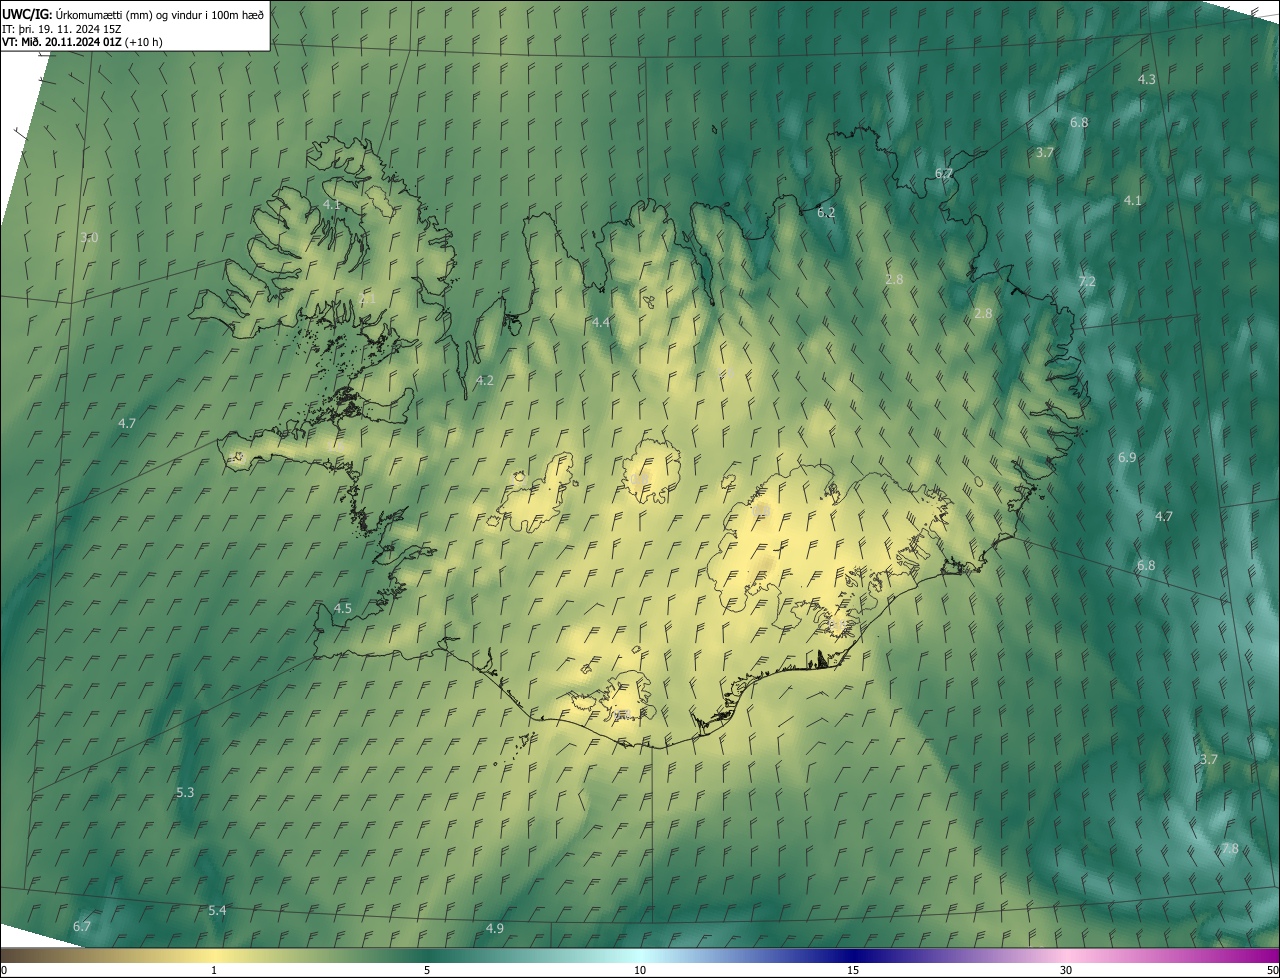Click the 6.9 map value
The width and height of the screenshot is (1280, 978).
tap(1127, 457)
